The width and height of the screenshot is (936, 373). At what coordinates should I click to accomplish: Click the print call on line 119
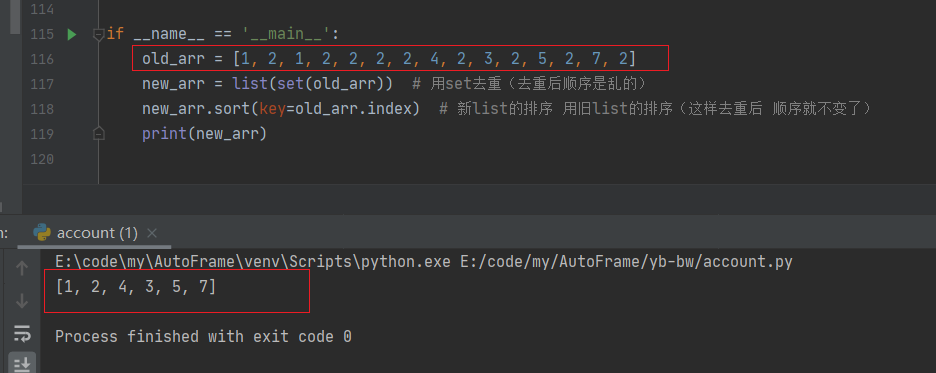click(164, 134)
